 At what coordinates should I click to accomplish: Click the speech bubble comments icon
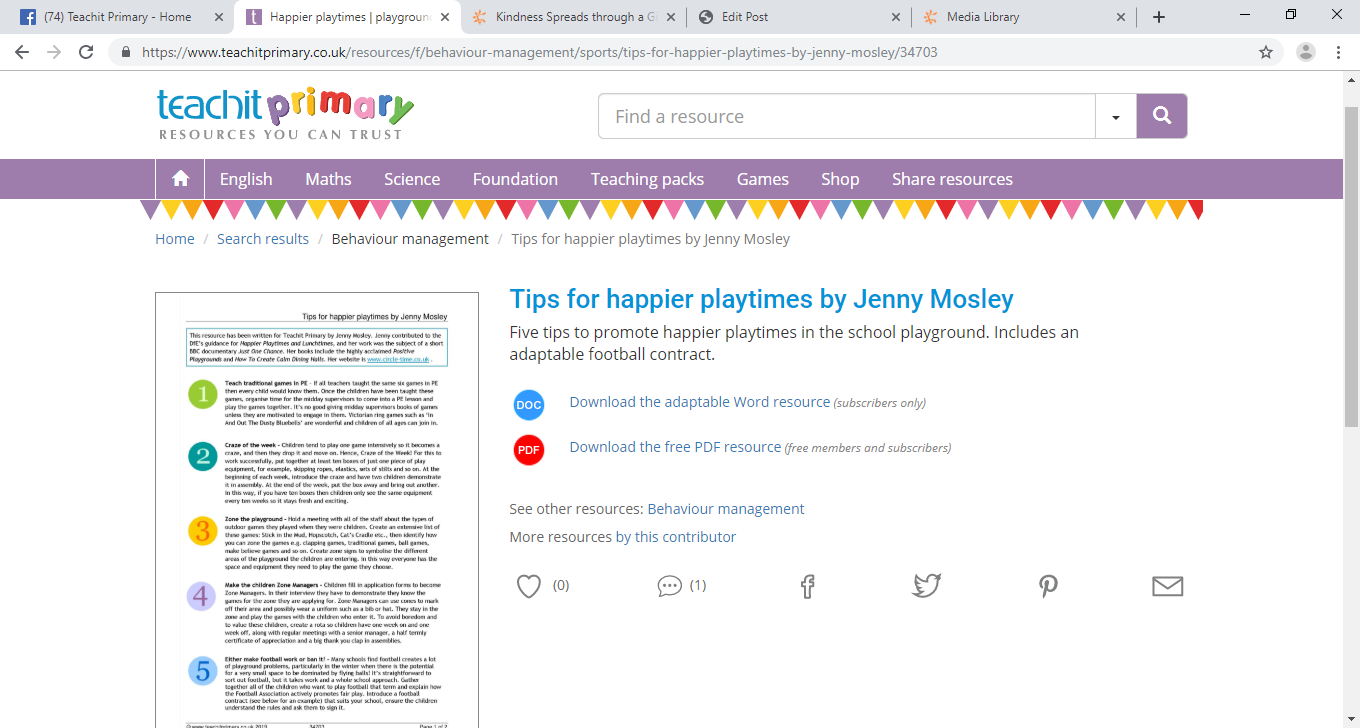[669, 586]
